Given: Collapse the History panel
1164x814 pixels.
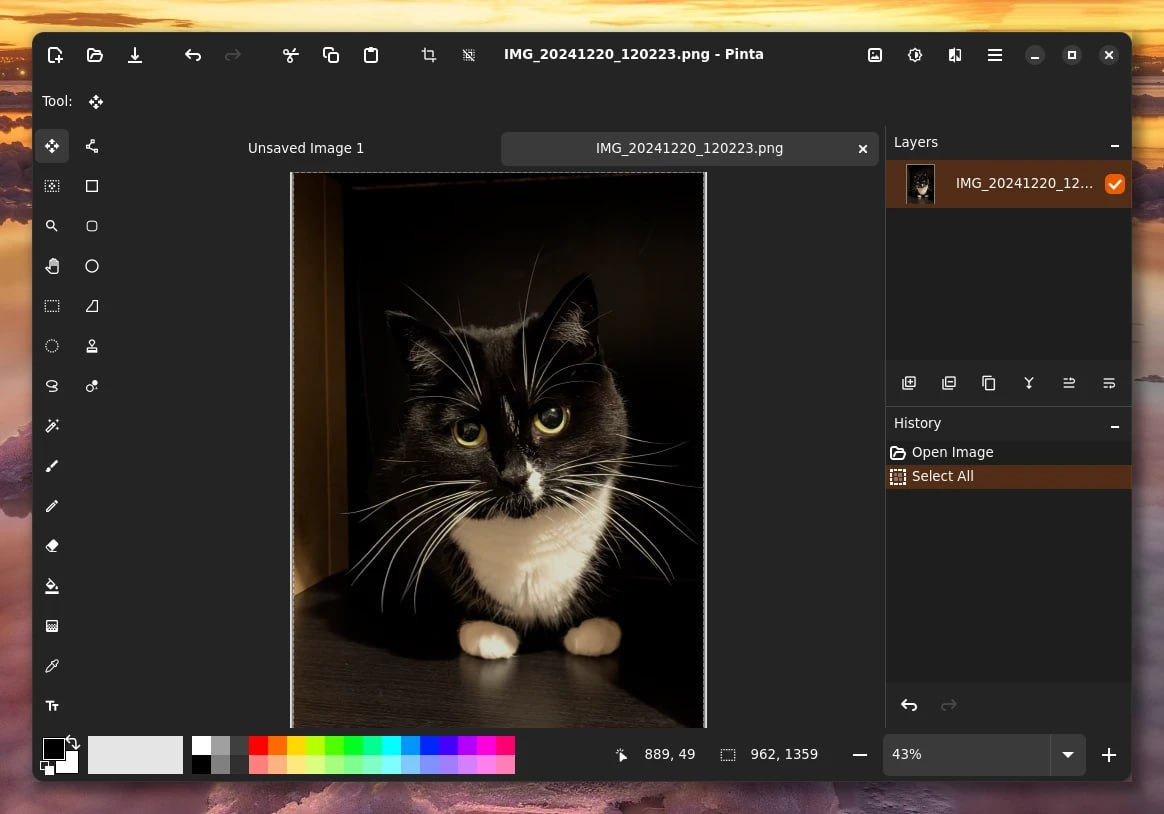Looking at the screenshot, I should pyautogui.click(x=1115, y=425).
